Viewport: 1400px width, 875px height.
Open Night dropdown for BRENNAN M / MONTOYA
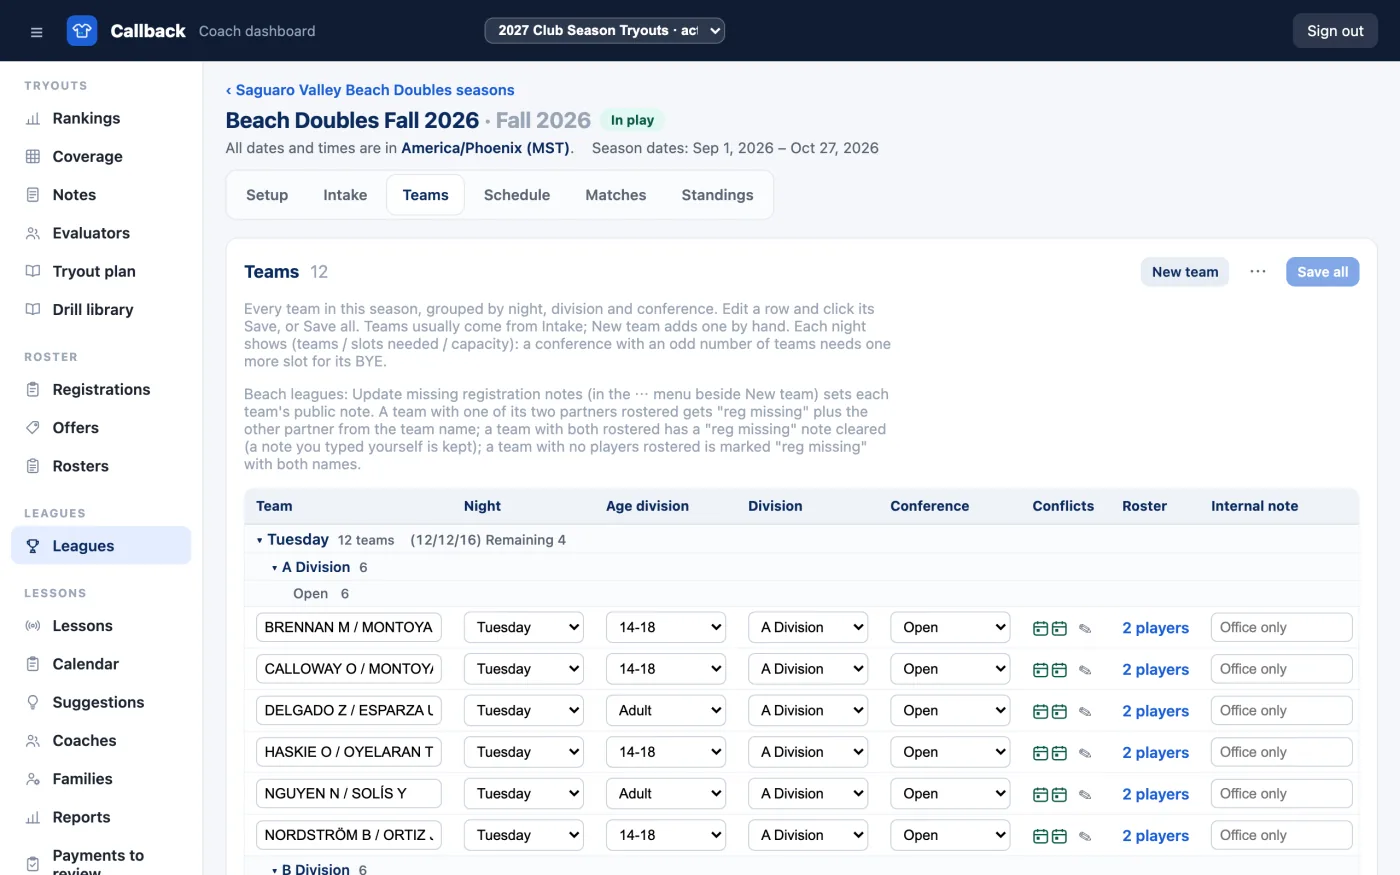523,628
